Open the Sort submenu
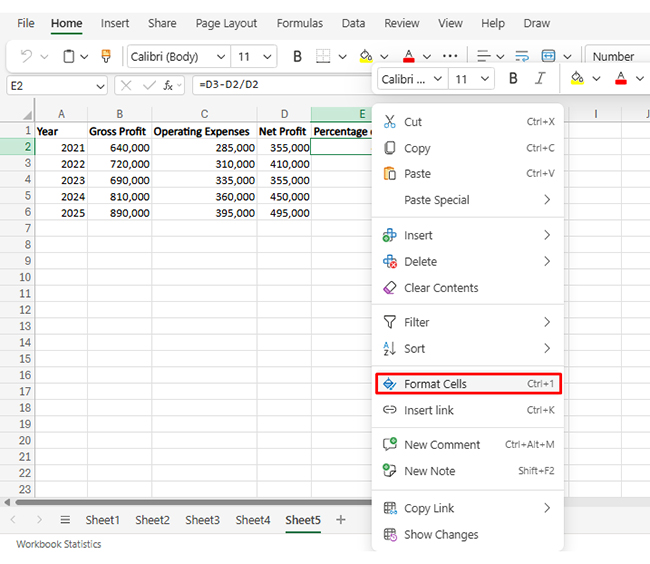The image size is (650, 564). point(469,349)
